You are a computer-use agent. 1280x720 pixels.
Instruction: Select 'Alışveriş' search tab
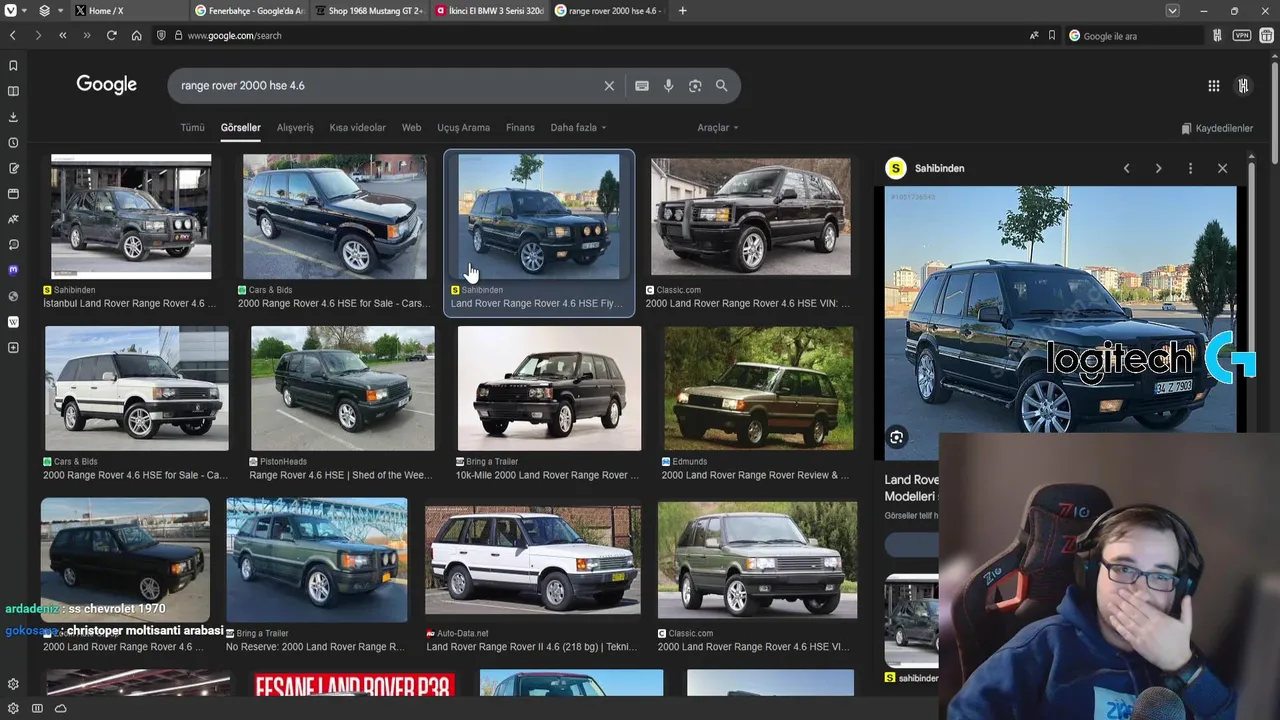(x=295, y=128)
